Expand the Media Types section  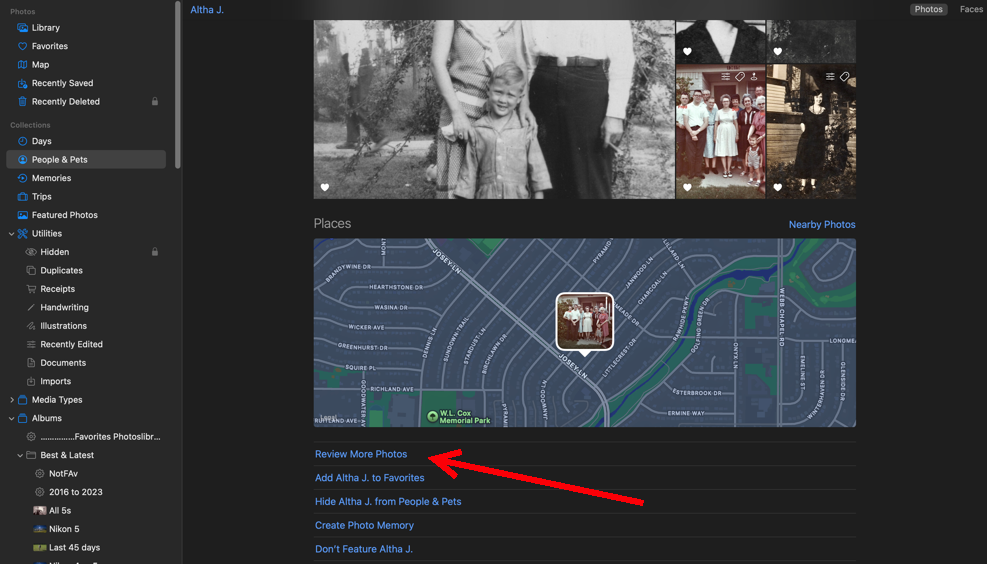coord(11,400)
